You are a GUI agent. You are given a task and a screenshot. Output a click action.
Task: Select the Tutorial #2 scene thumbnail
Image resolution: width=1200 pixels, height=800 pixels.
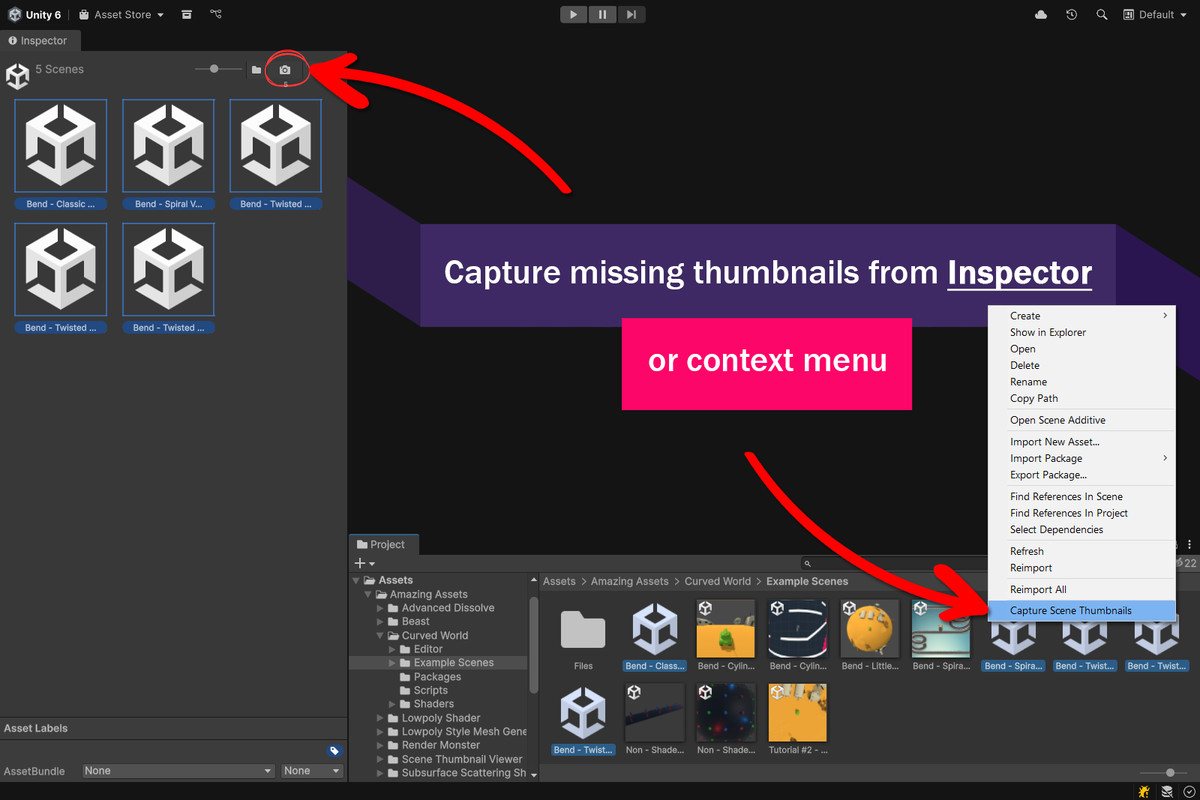pos(797,711)
